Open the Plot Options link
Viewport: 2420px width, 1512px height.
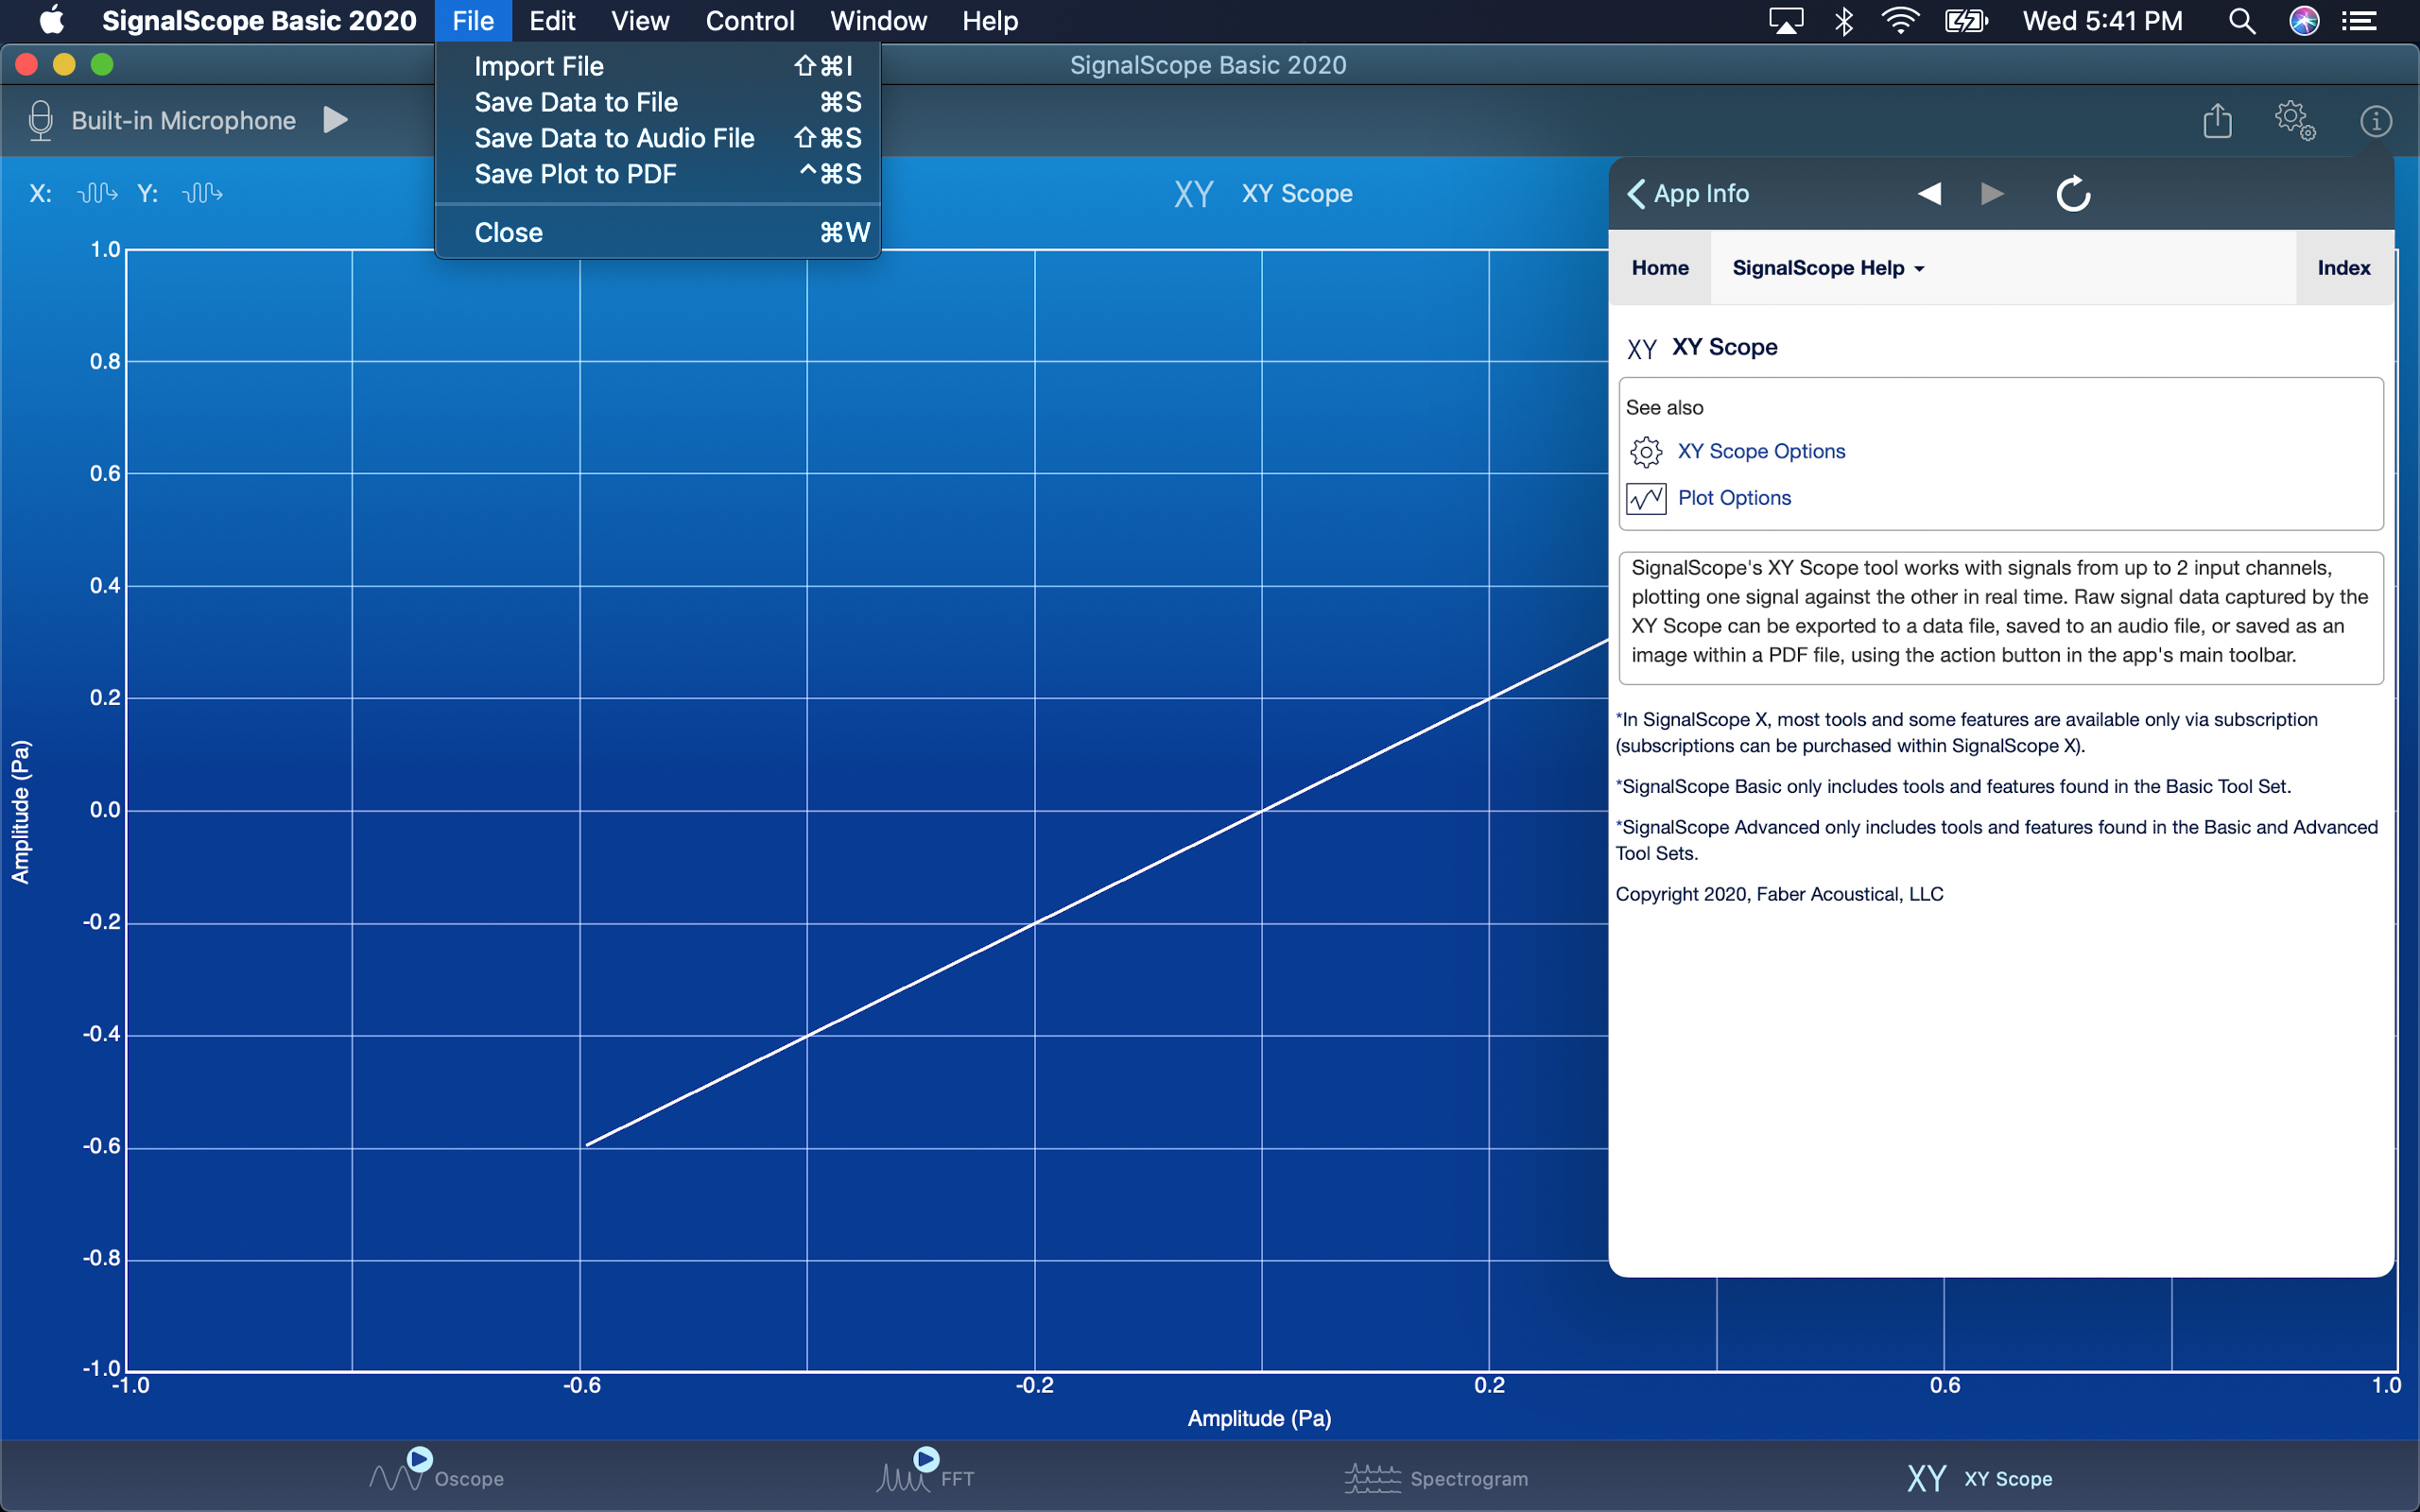point(1734,498)
